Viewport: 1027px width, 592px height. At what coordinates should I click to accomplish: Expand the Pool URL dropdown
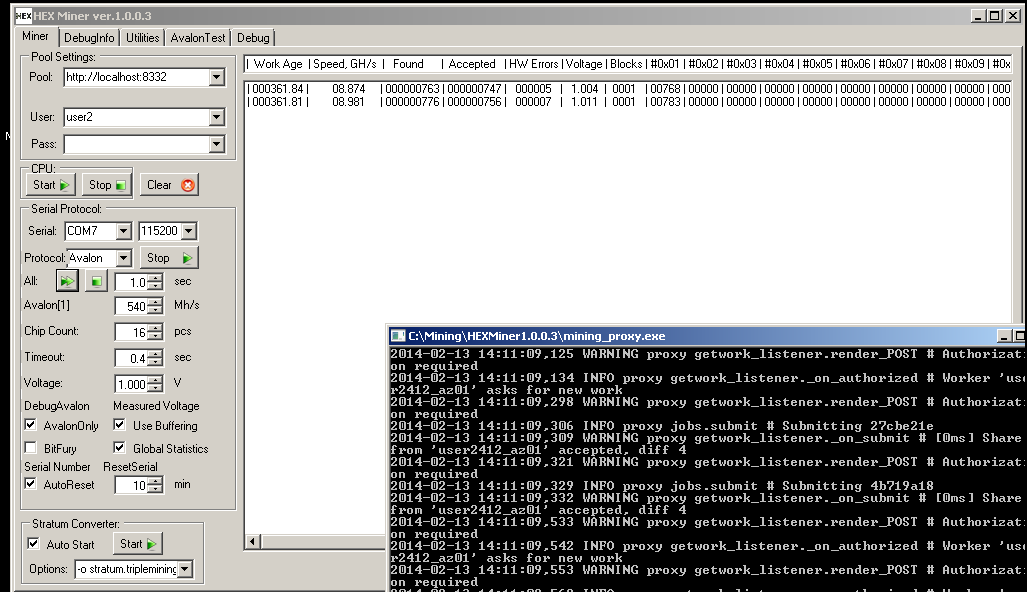[x=217, y=77]
